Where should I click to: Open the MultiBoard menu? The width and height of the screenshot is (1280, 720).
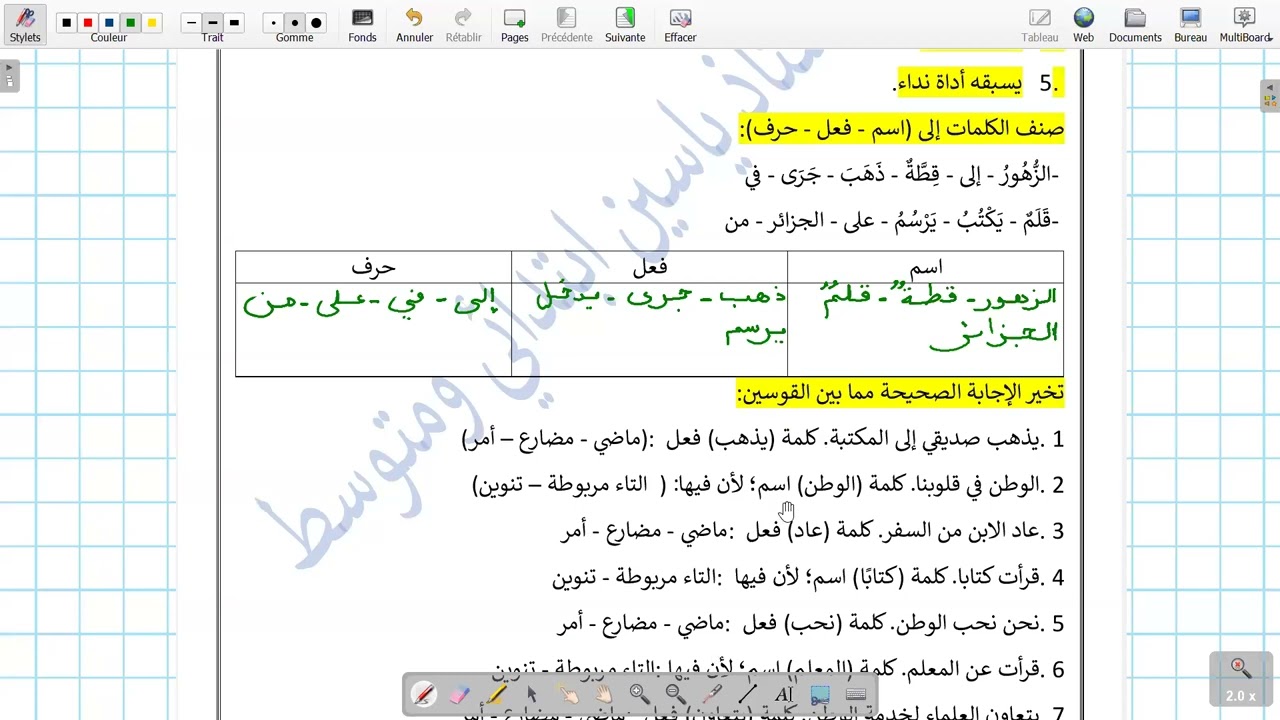1245,25
